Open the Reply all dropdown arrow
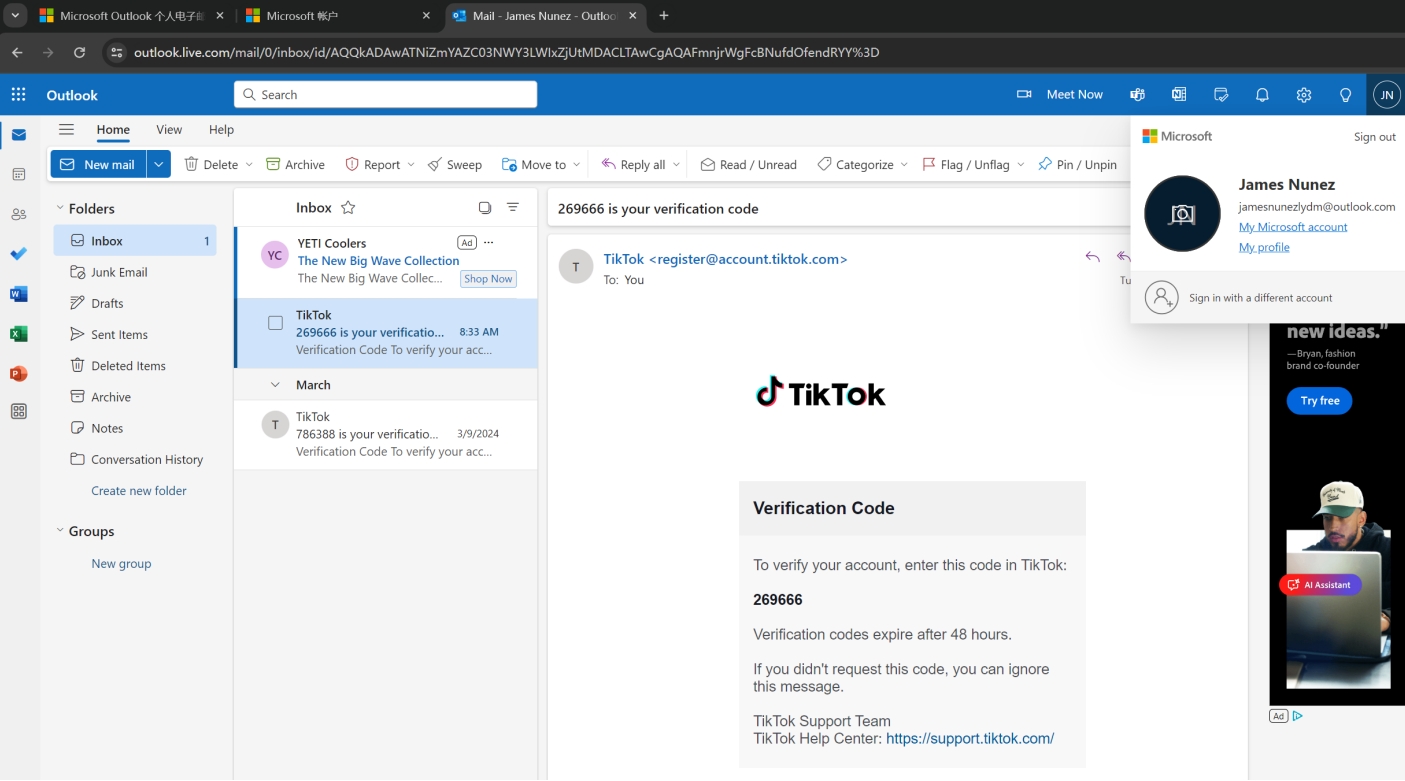 tap(676, 165)
